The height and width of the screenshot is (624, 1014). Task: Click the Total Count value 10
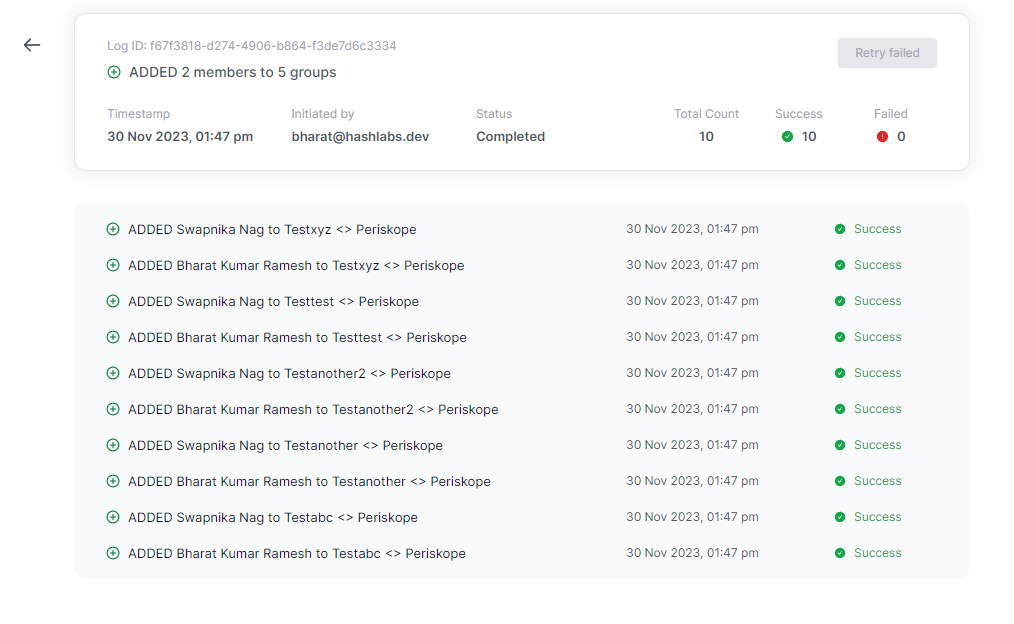click(x=706, y=136)
